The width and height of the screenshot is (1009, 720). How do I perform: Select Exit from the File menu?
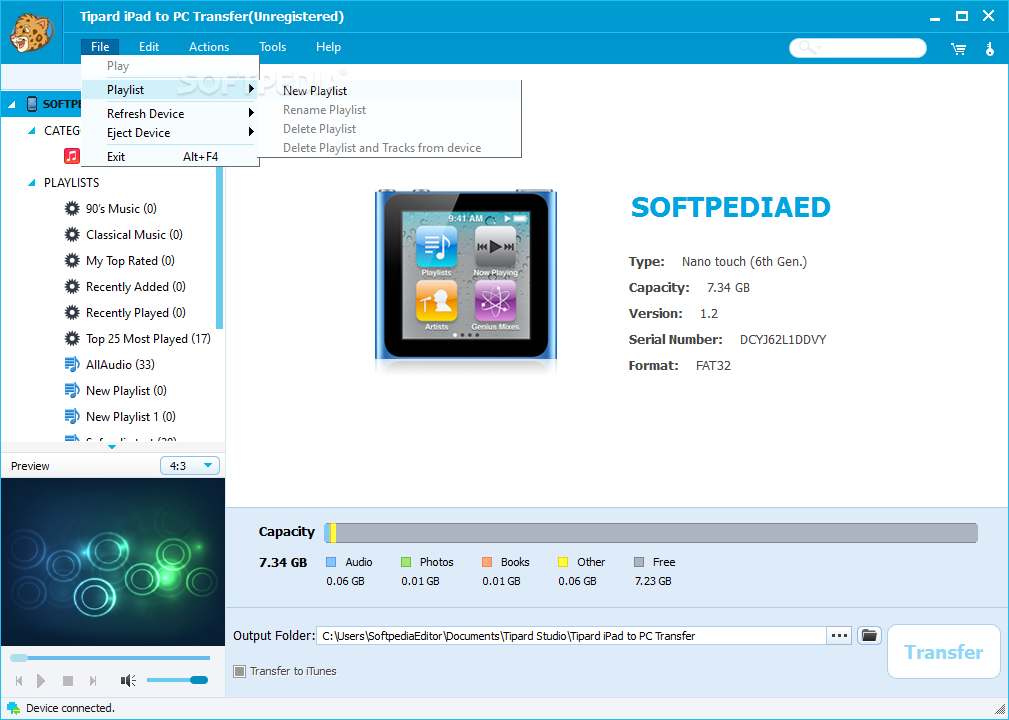[170, 156]
